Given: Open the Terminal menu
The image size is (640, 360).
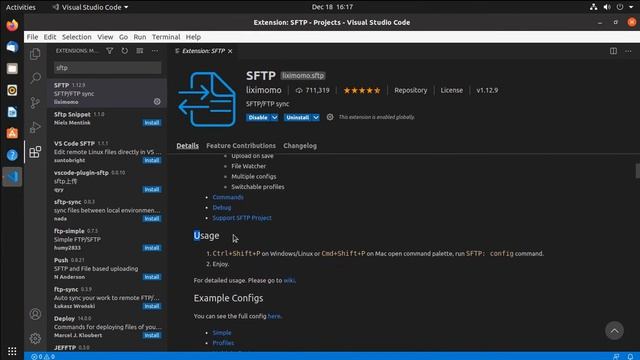Looking at the screenshot, I should tap(166, 37).
